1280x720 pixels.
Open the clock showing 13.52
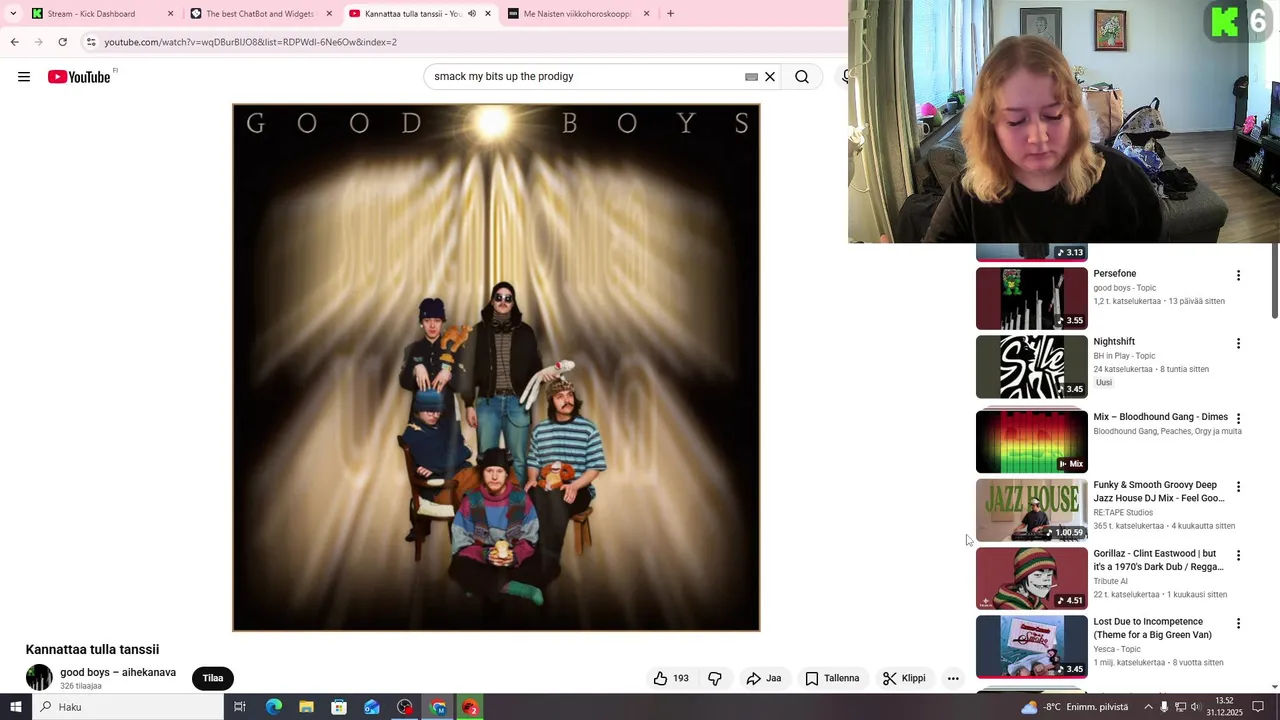1224,707
